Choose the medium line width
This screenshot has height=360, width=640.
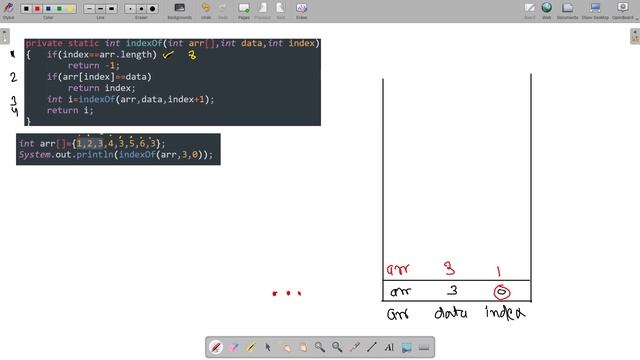100,9
